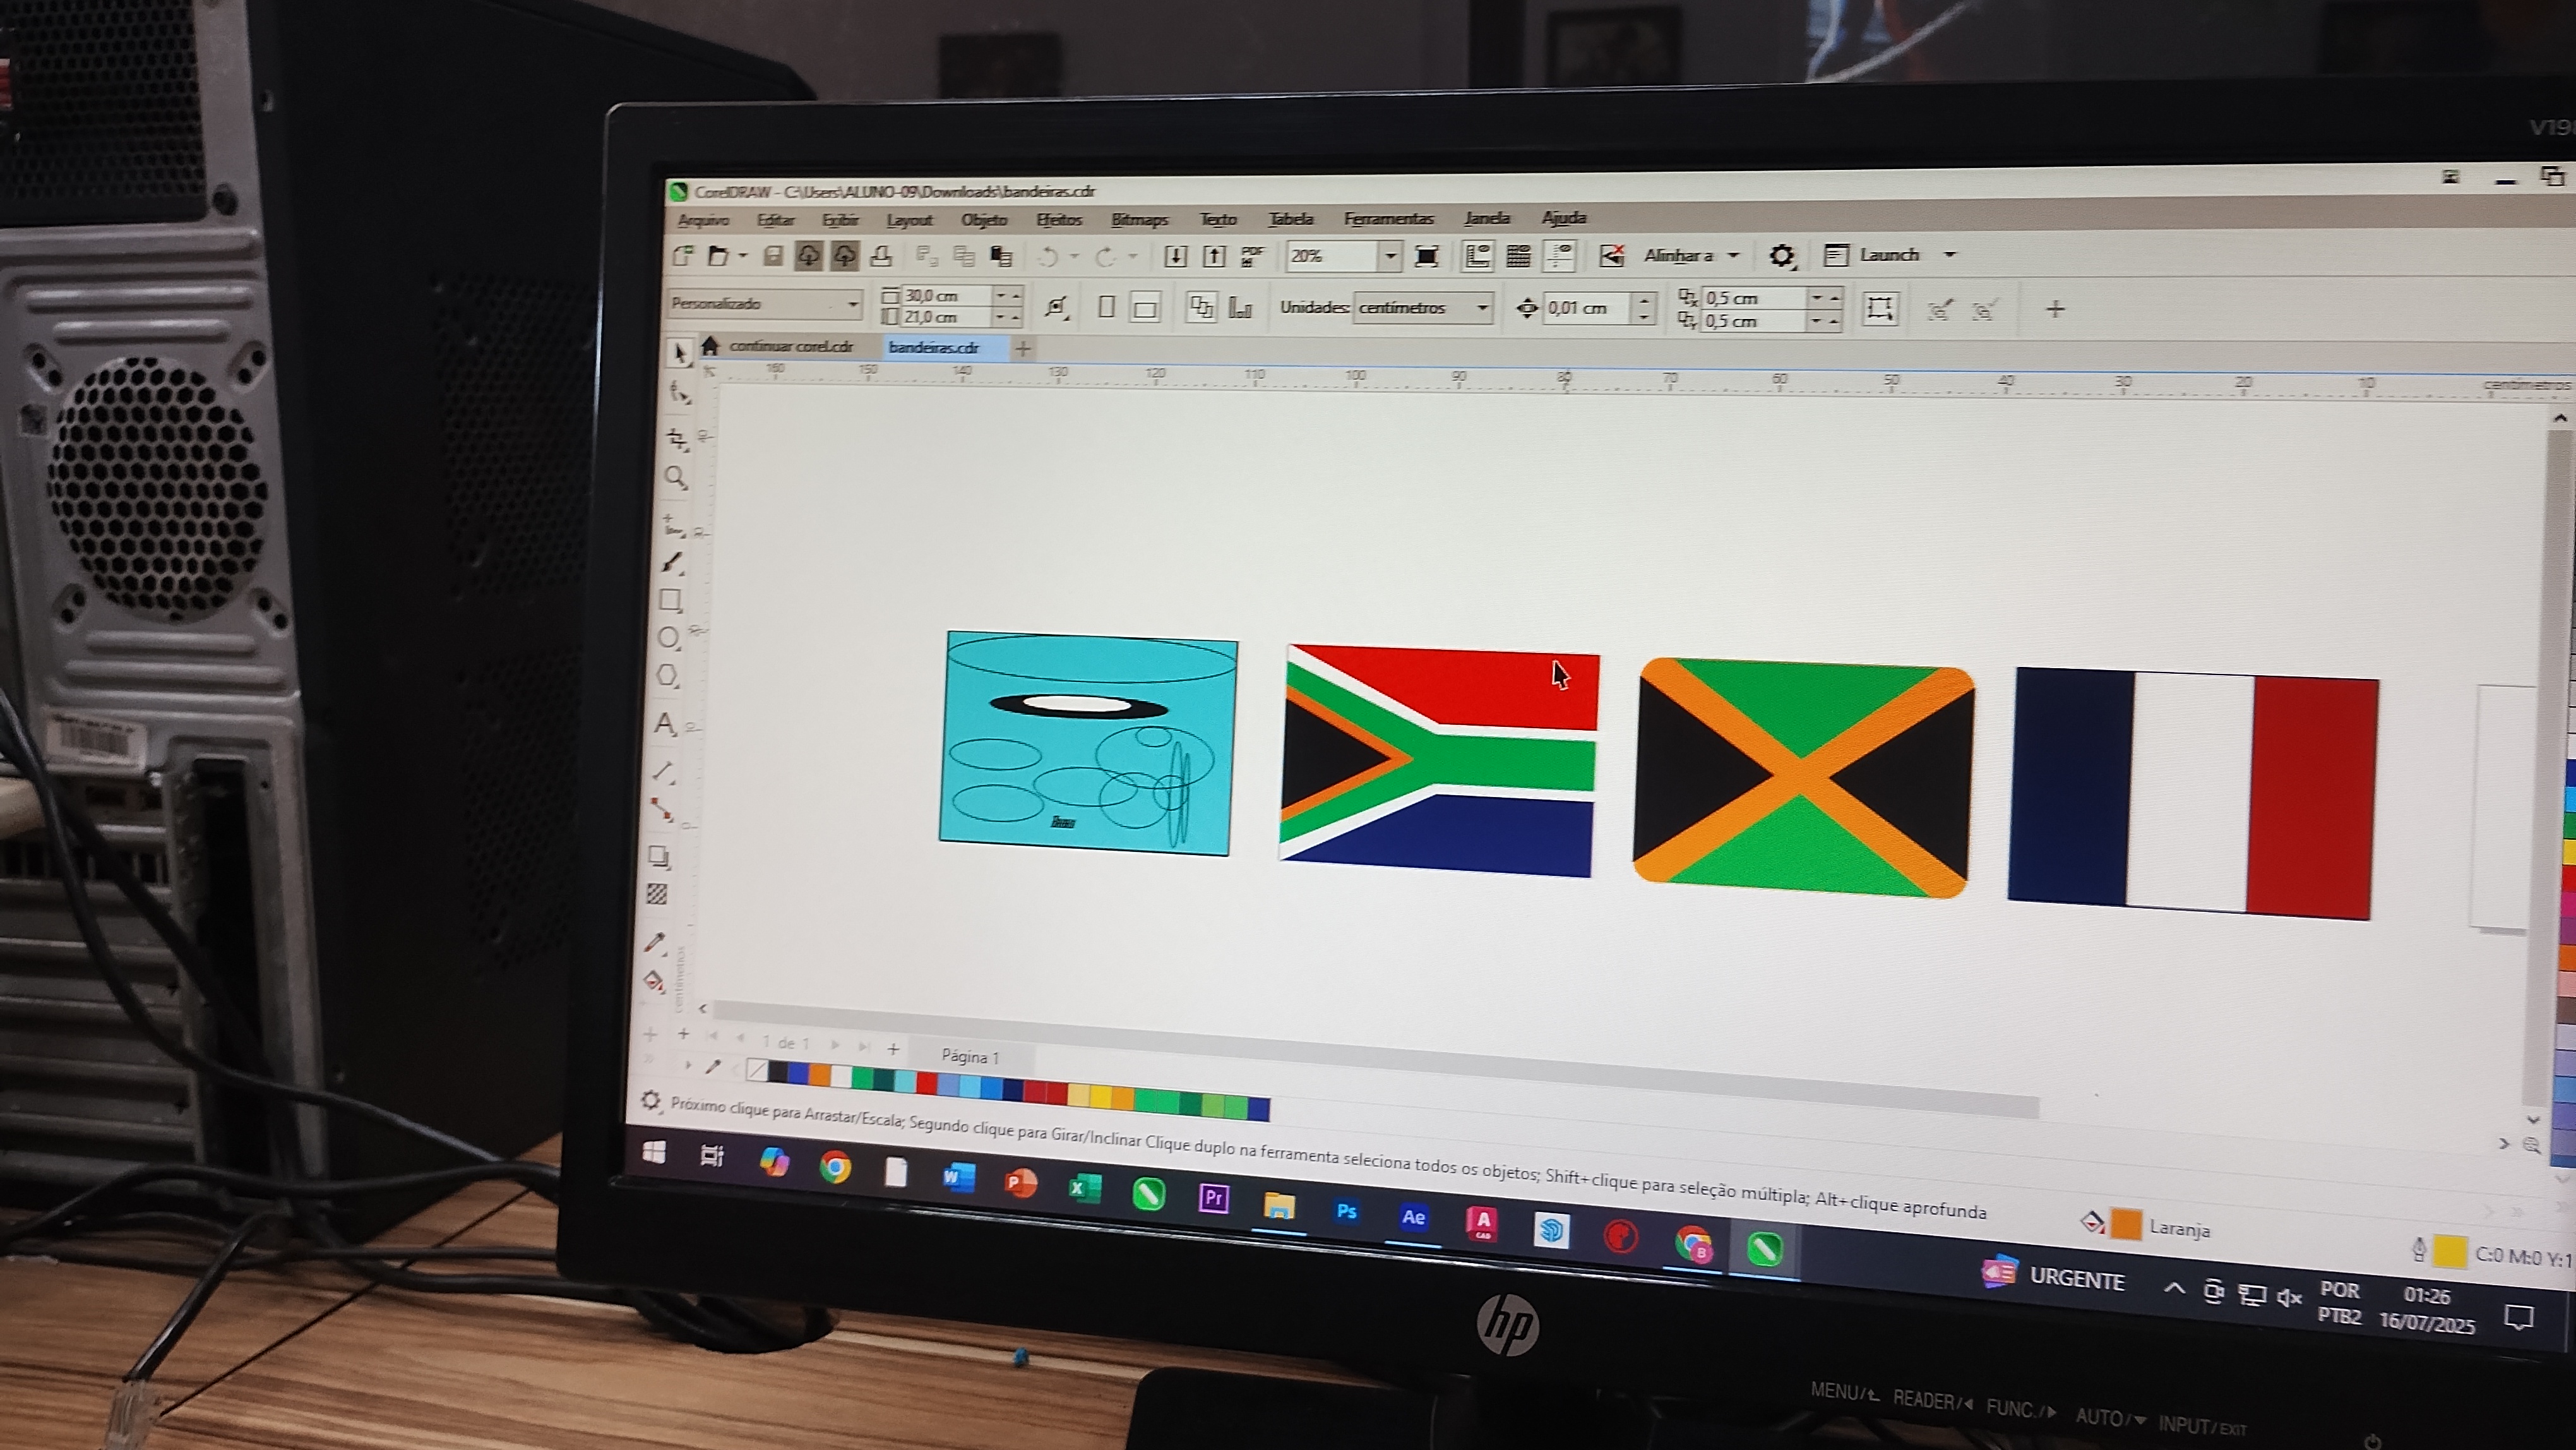Screen dimensions: 2576x1450
Task: Set page to landscape orientation
Action: tap(1145, 308)
